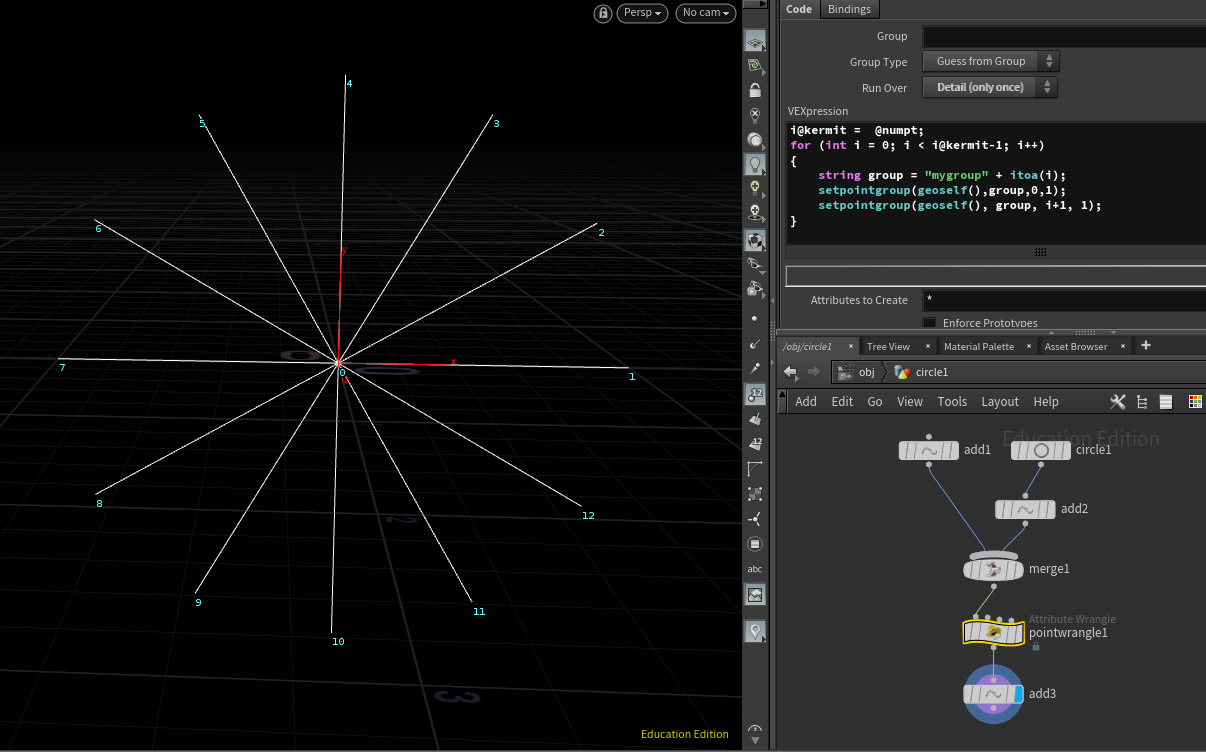1206x752 pixels.
Task: Open the network wrench tools icon
Action: point(1118,401)
